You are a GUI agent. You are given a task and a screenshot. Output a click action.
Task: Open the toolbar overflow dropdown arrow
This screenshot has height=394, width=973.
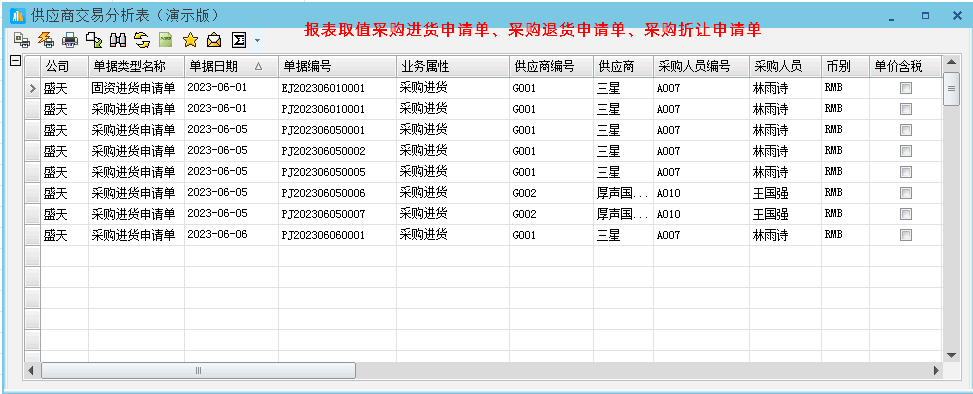click(257, 41)
